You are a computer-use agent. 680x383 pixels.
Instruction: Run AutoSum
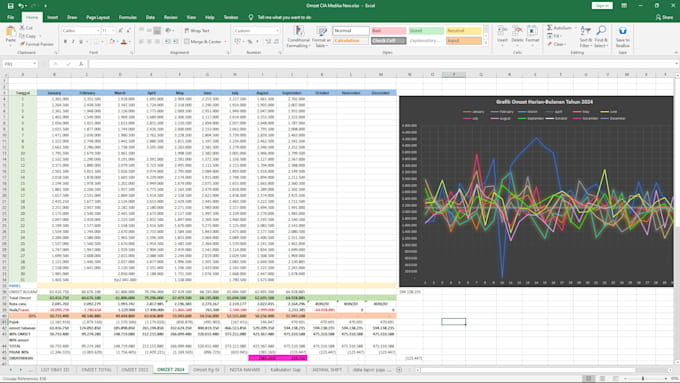(559, 28)
